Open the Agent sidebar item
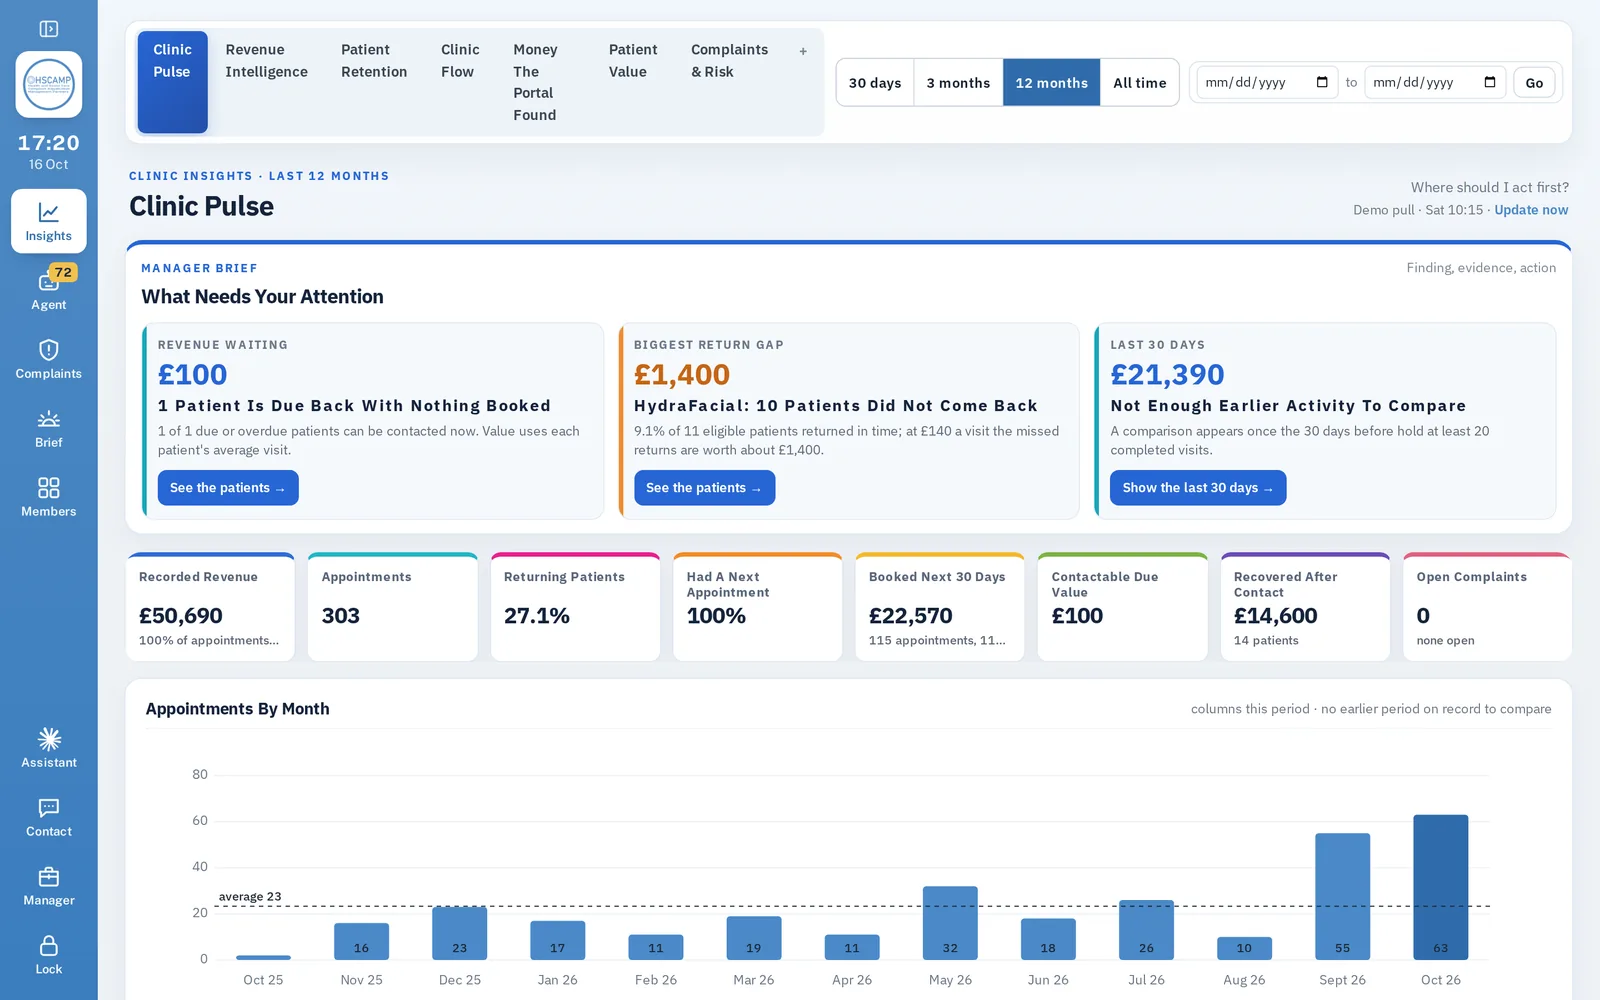This screenshot has width=1600, height=1000. [49, 290]
